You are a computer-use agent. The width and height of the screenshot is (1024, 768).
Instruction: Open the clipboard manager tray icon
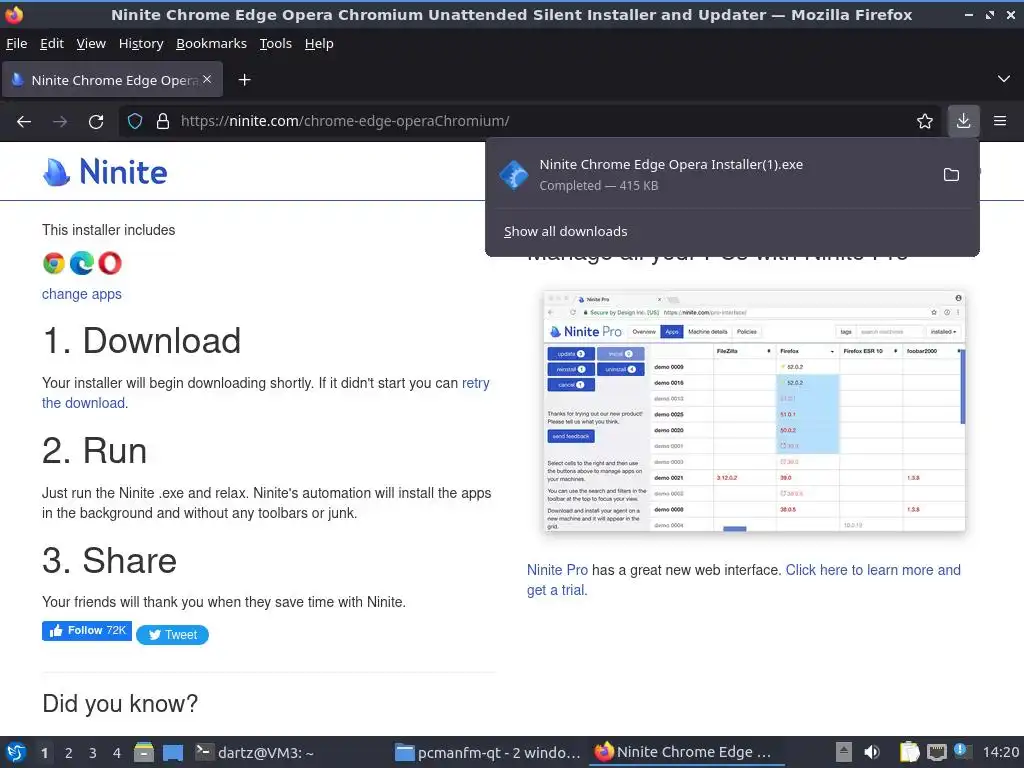pos(909,752)
